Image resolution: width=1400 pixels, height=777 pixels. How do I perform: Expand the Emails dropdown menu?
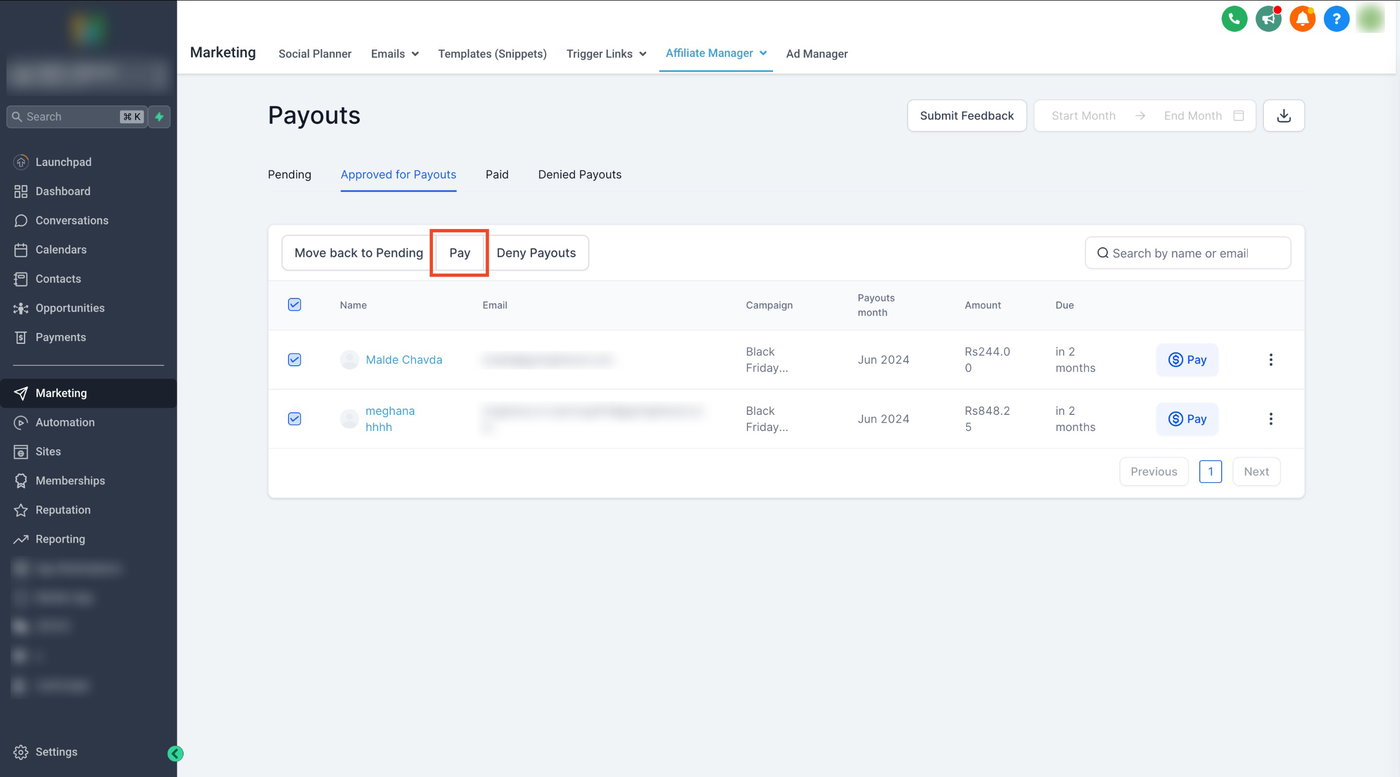395,54
